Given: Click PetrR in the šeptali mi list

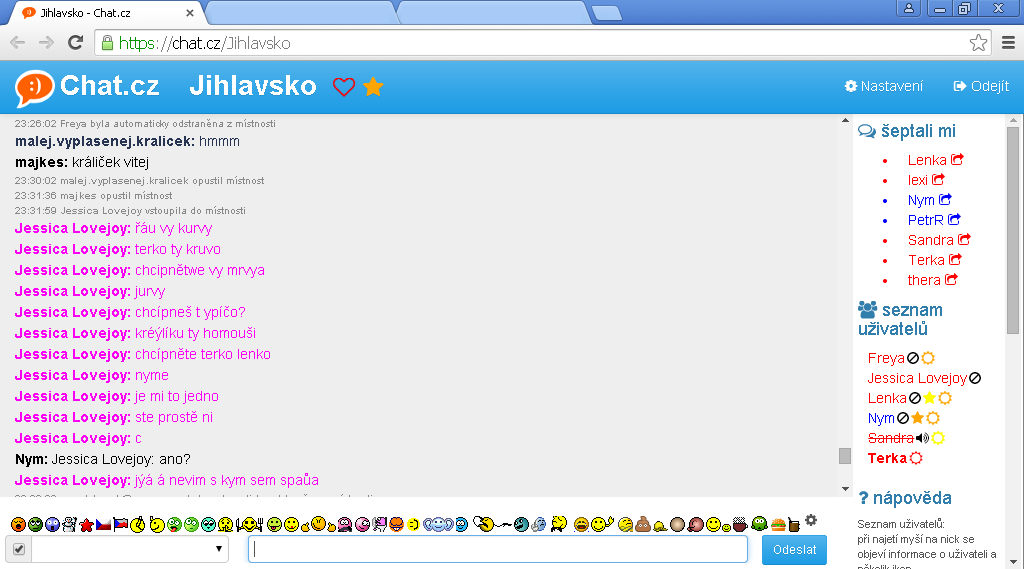Looking at the screenshot, I should click(925, 220).
